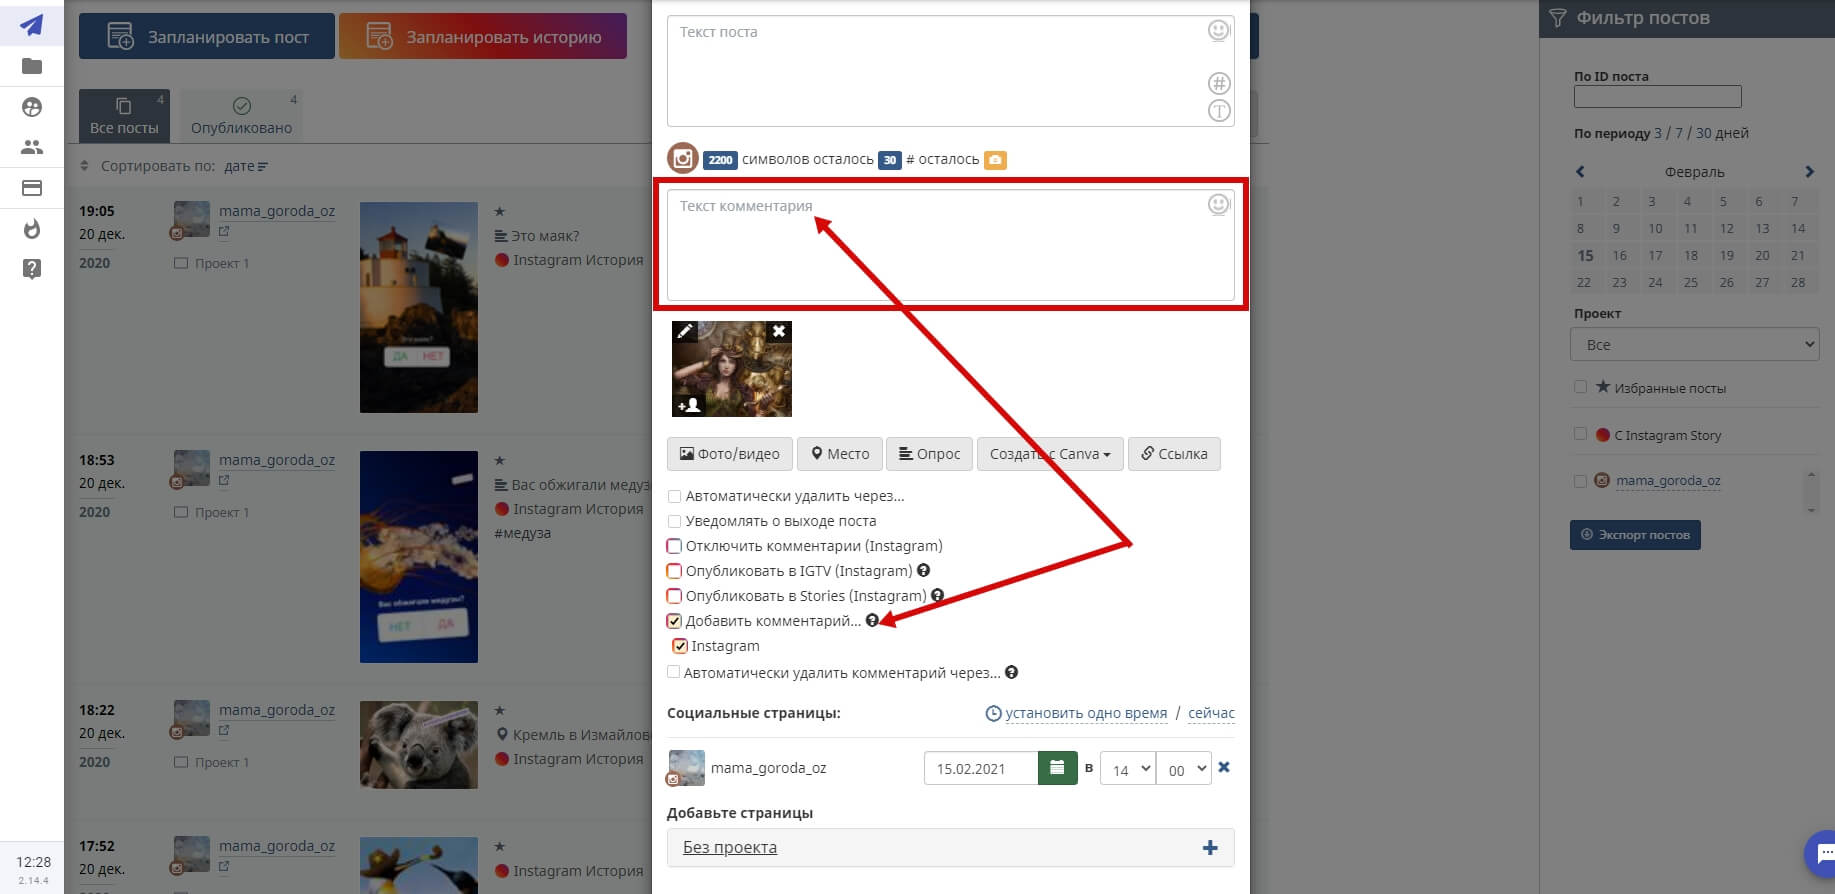Viewport: 1835px width, 894px height.
Task: Open the hour dropdown showing 14
Action: click(x=1128, y=769)
